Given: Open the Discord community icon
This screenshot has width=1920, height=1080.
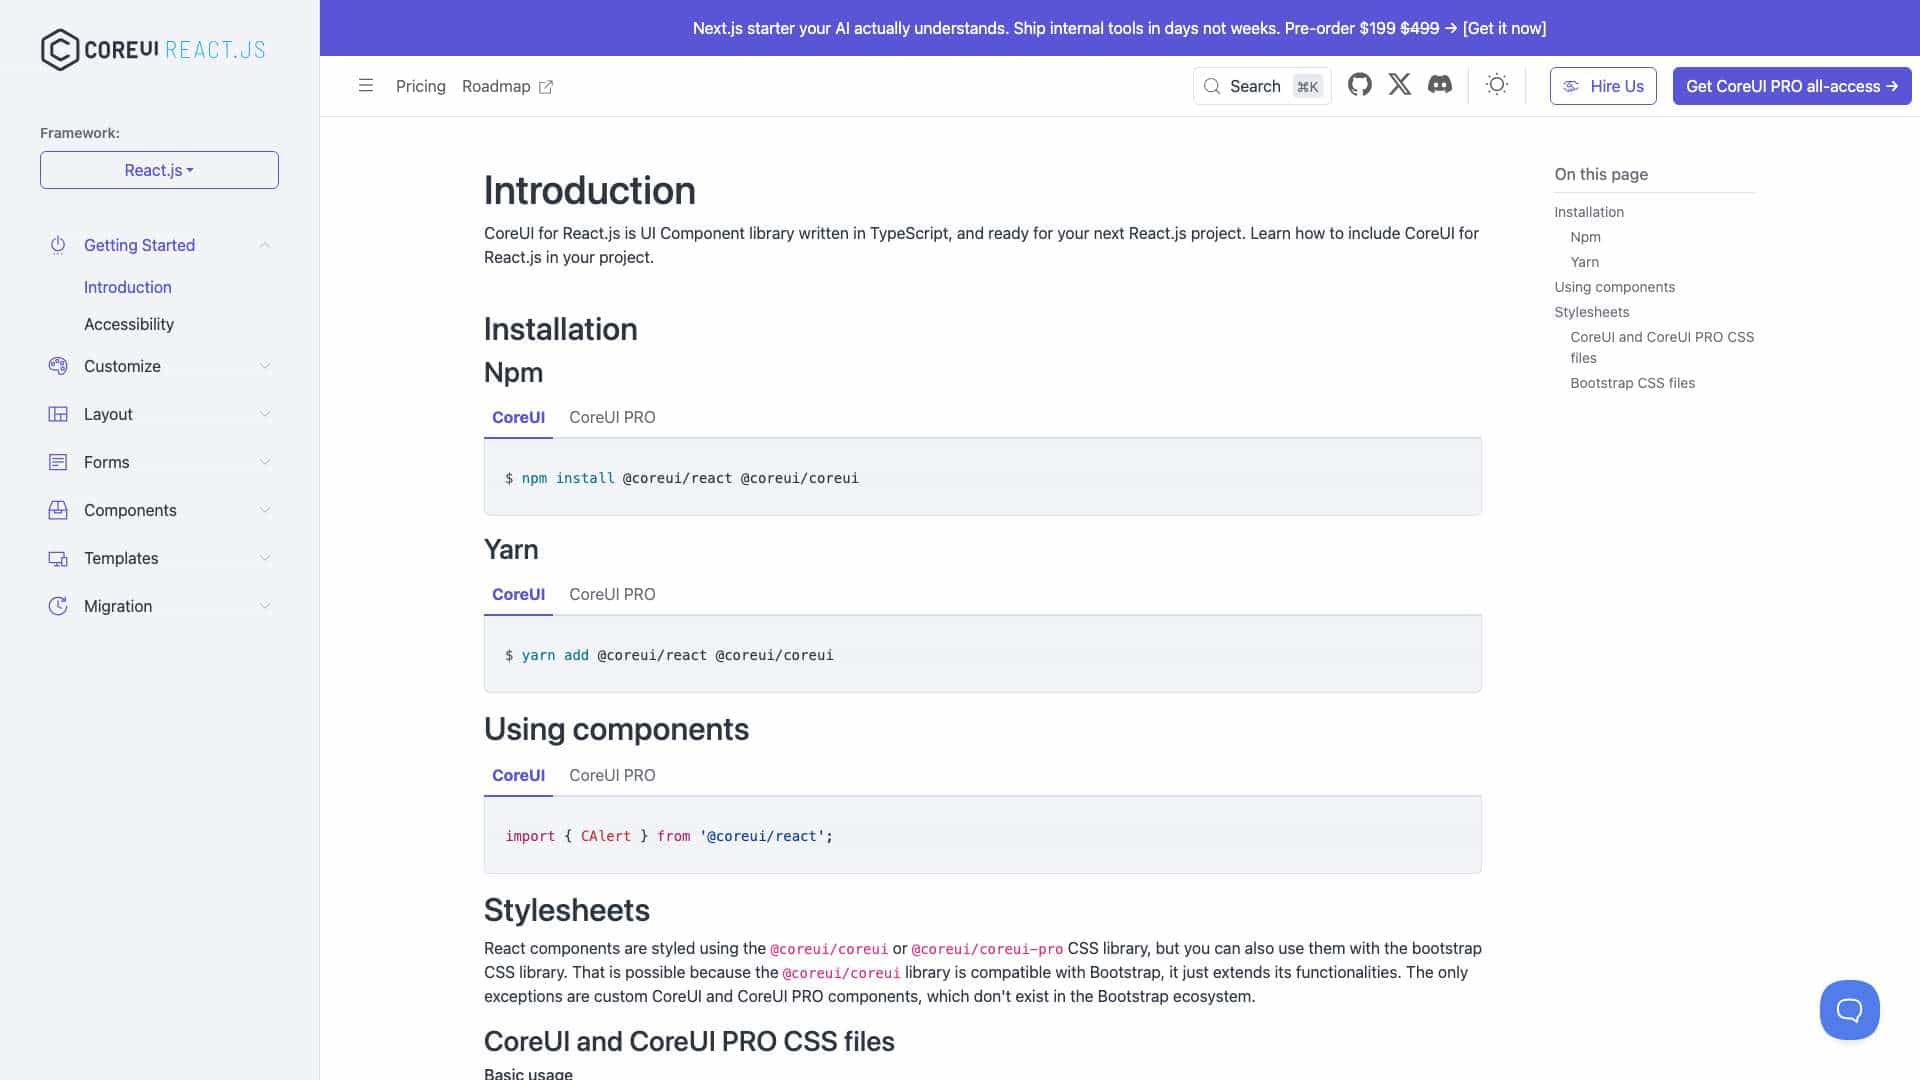Looking at the screenshot, I should coord(1439,85).
